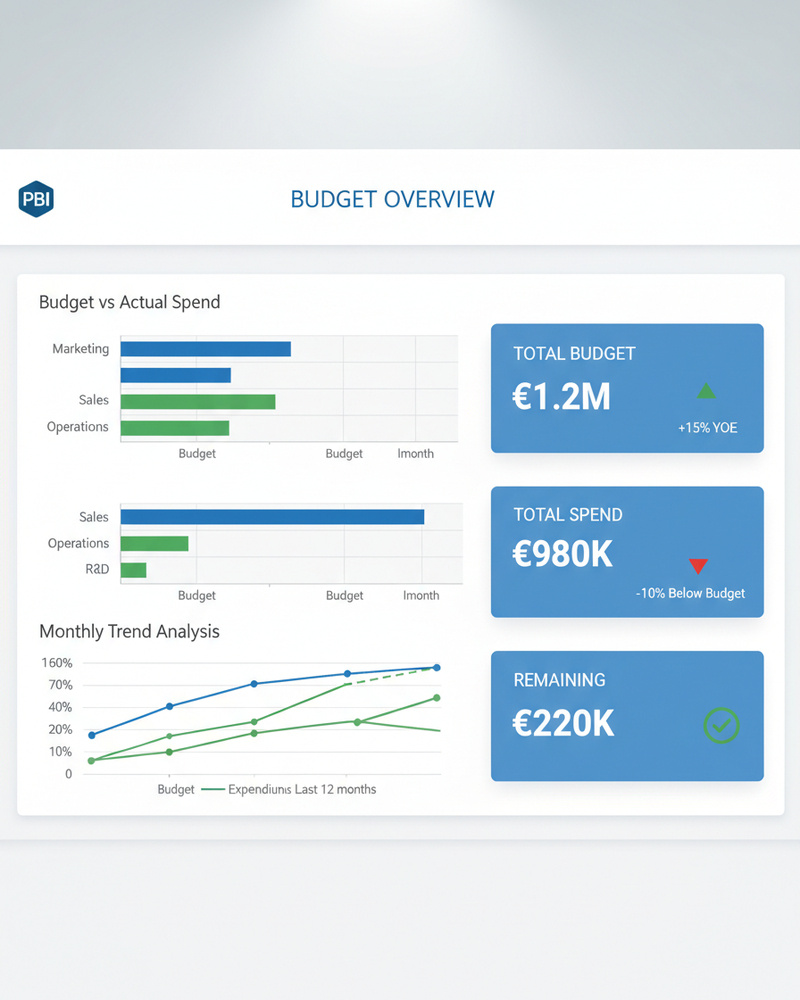Click the Budget vs Actual Spend heading
This screenshot has height=1000, width=800.
tap(129, 302)
